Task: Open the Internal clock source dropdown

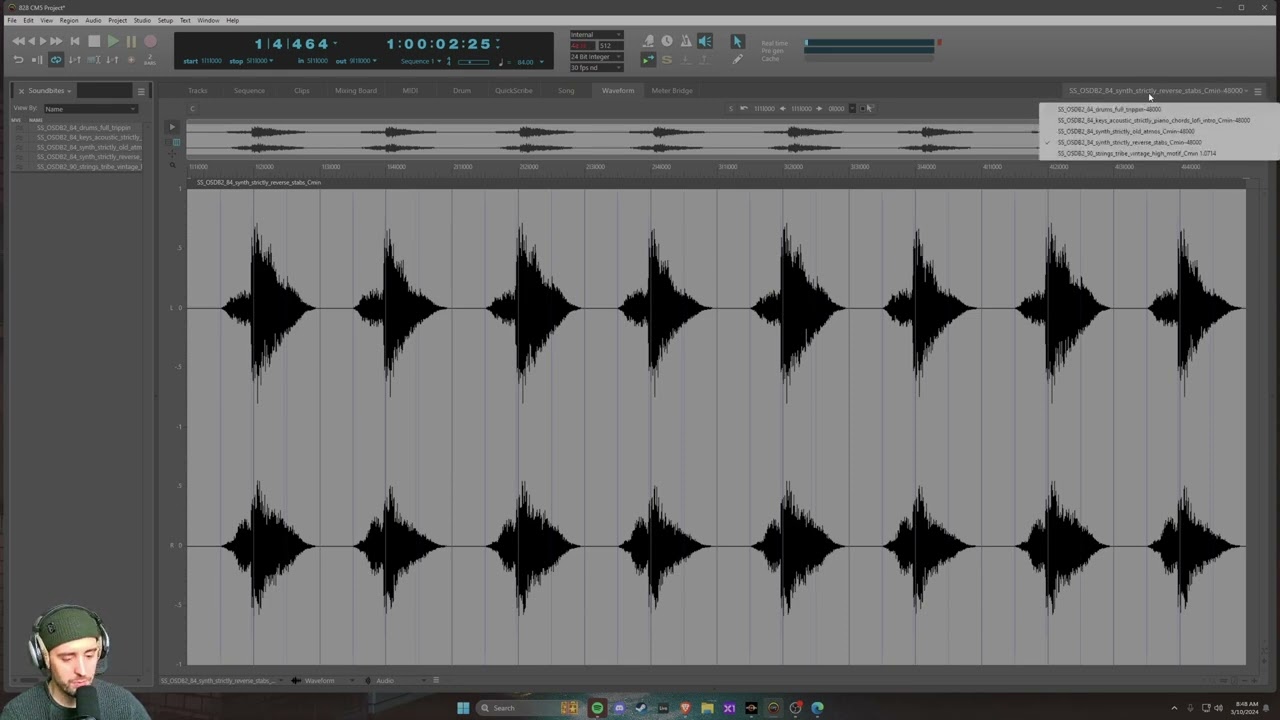Action: (596, 34)
